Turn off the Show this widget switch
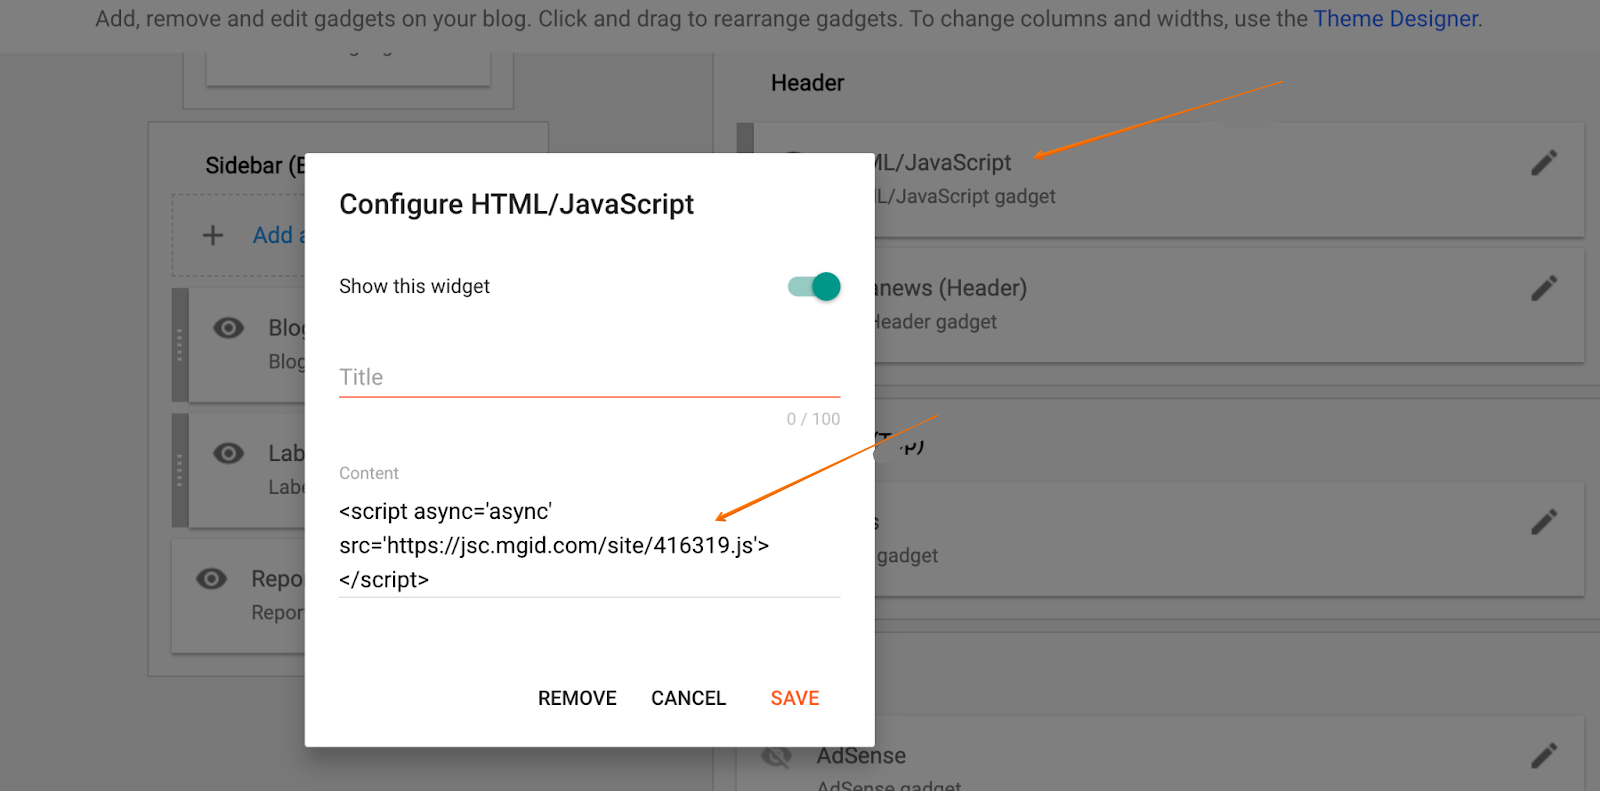Image resolution: width=1600 pixels, height=791 pixels. click(814, 287)
